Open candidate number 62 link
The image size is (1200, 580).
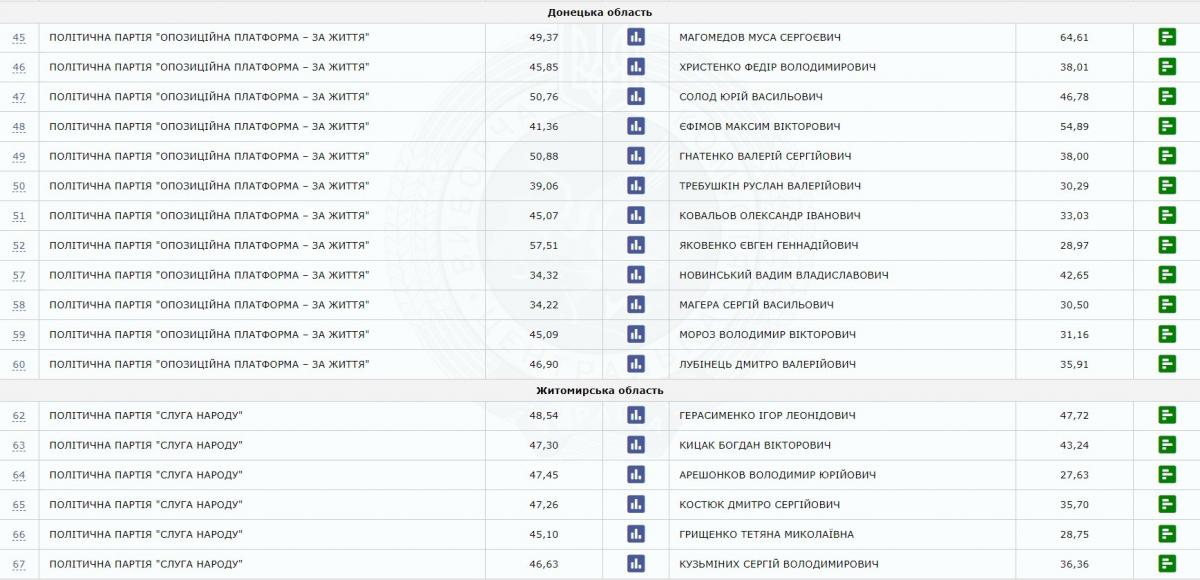pyautogui.click(x=19, y=416)
